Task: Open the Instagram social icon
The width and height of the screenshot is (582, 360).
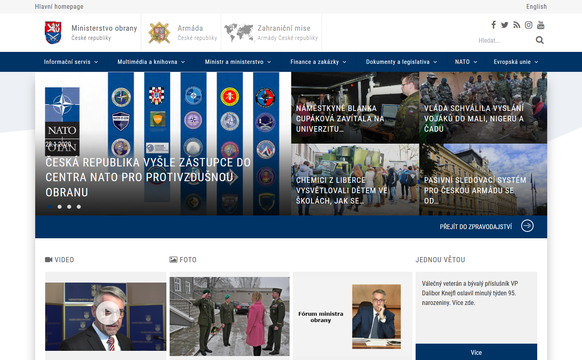Action: tap(529, 25)
